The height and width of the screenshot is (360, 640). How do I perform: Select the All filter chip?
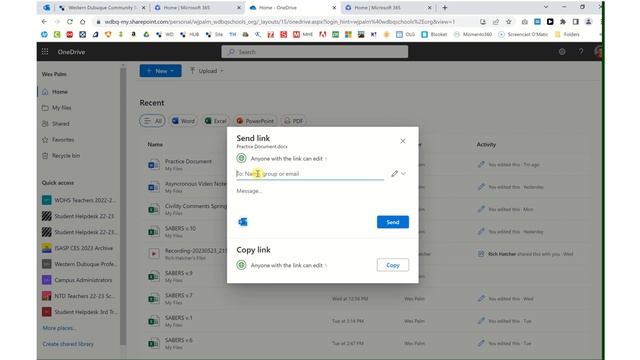[x=152, y=121]
